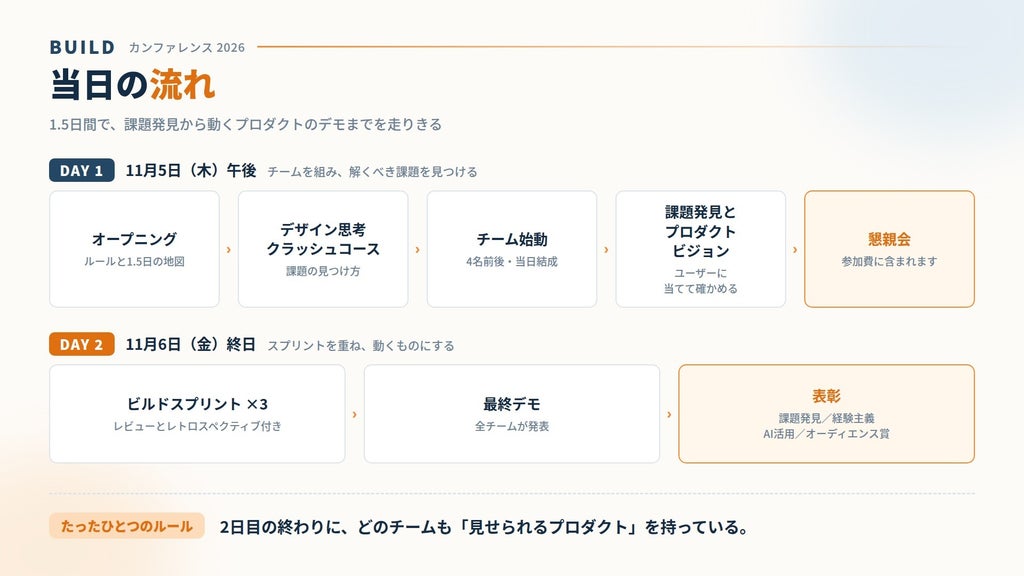Image resolution: width=1024 pixels, height=576 pixels.
Task: Click the chevron arrow before 懇親会
Action: click(795, 249)
